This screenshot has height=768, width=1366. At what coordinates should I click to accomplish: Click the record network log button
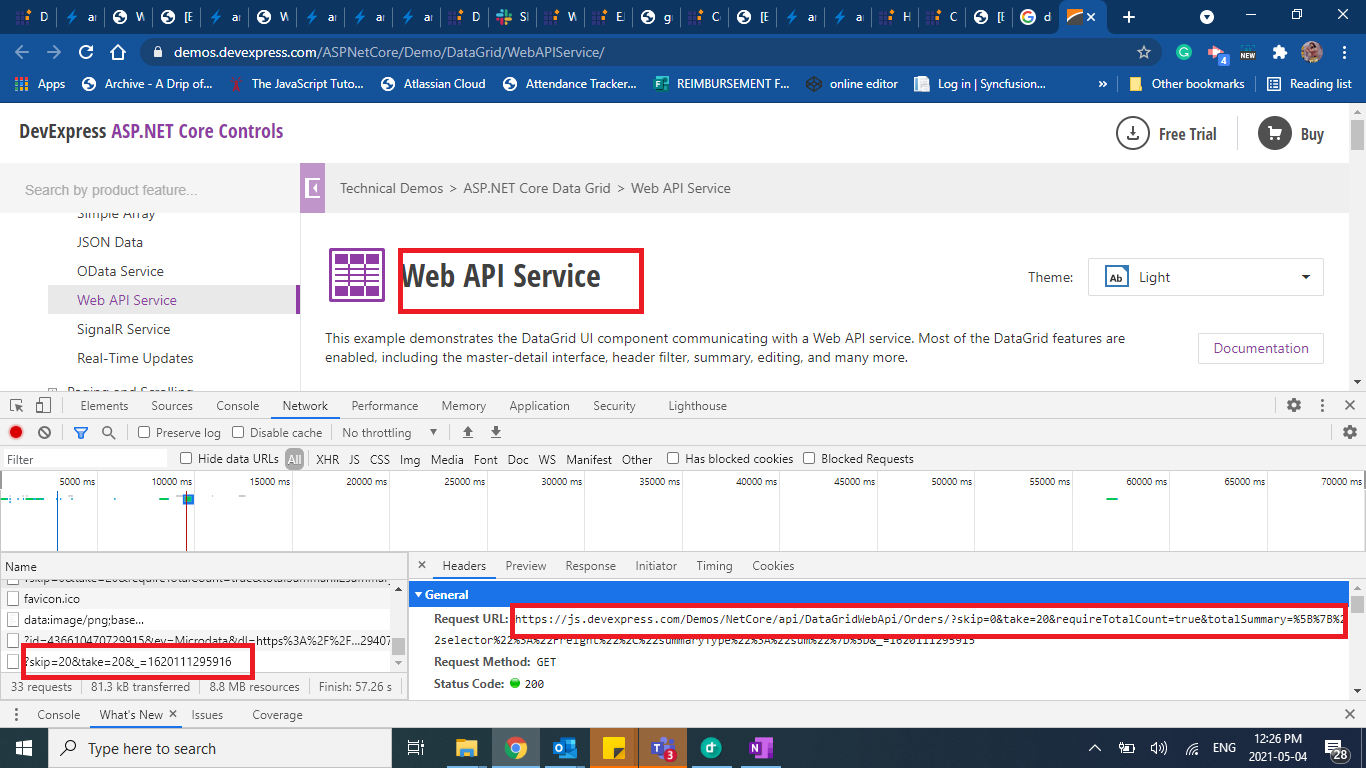(x=16, y=432)
